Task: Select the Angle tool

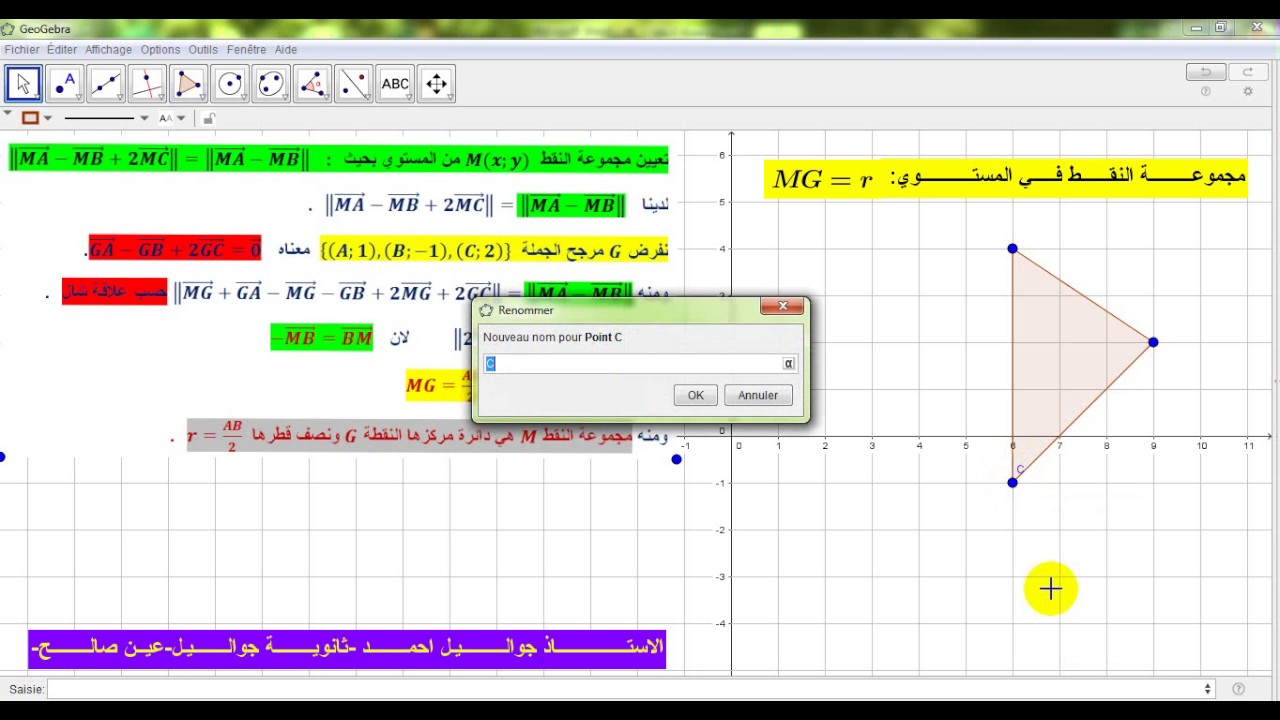Action: point(313,84)
